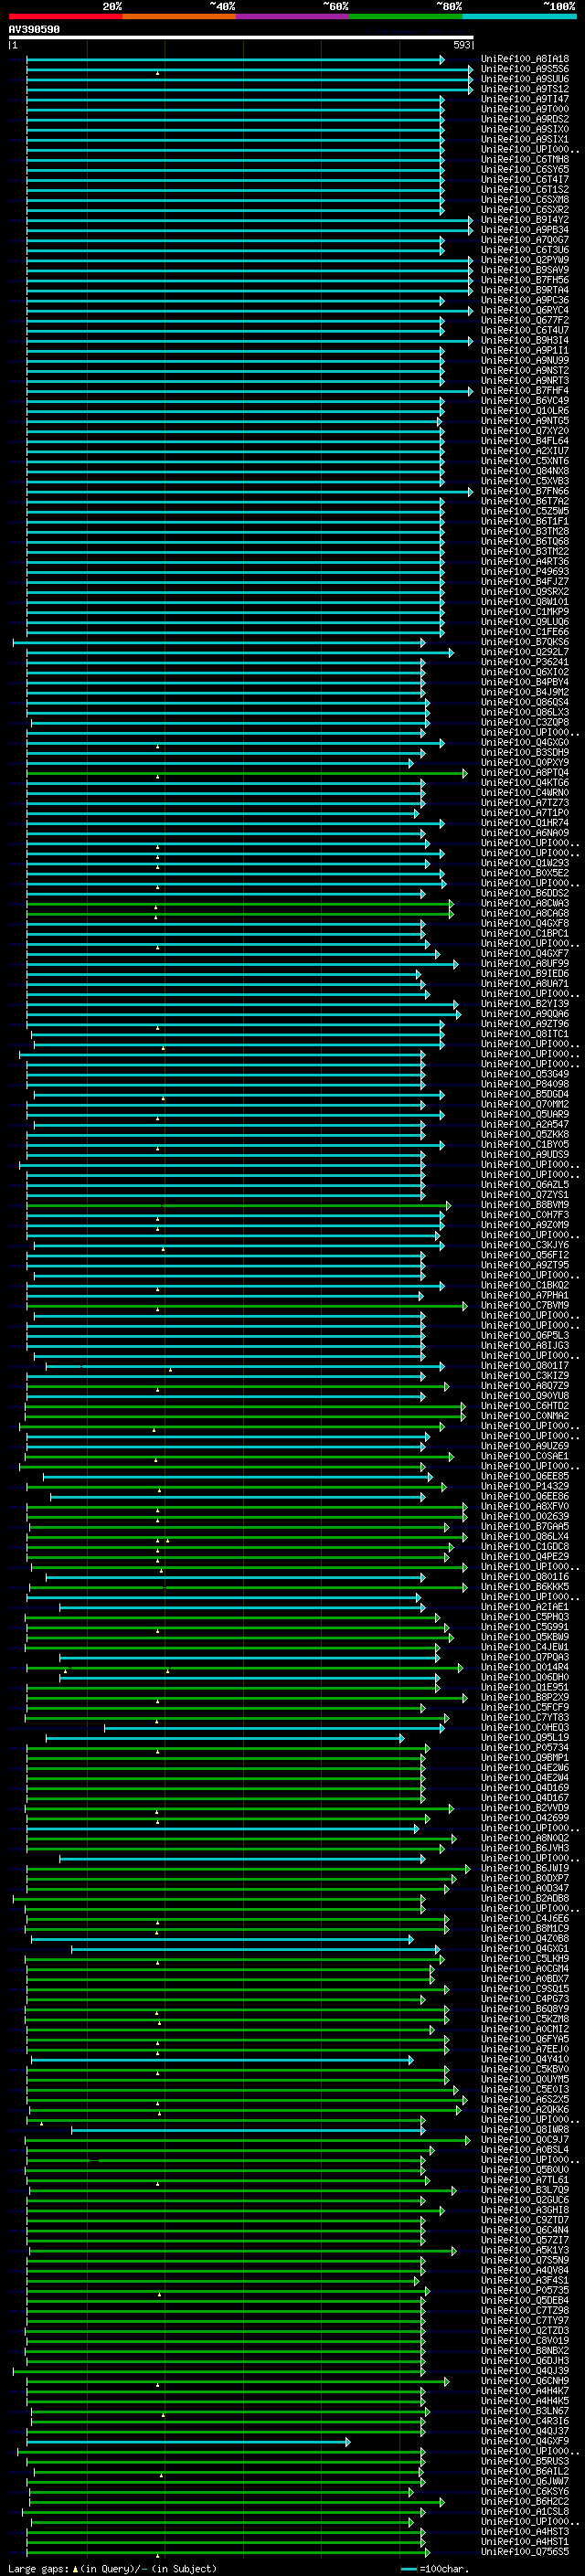Click the red 20% identity legend segment
Viewport: 585px width, 2576px height.
pos(65,16)
